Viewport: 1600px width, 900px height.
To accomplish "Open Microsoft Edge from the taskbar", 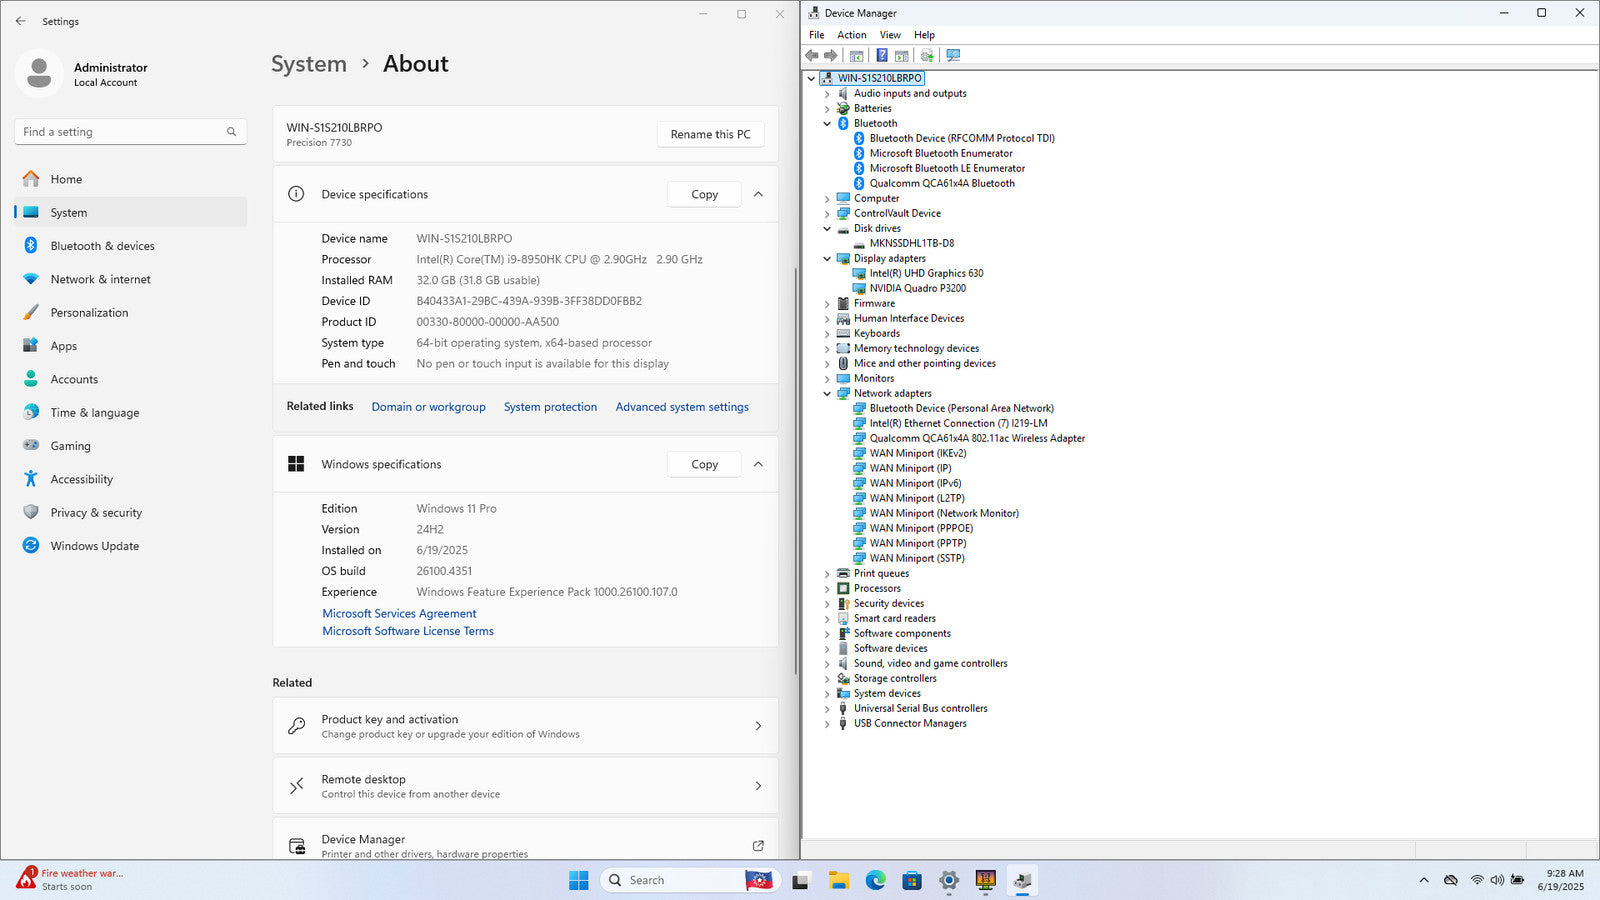I will tap(875, 880).
